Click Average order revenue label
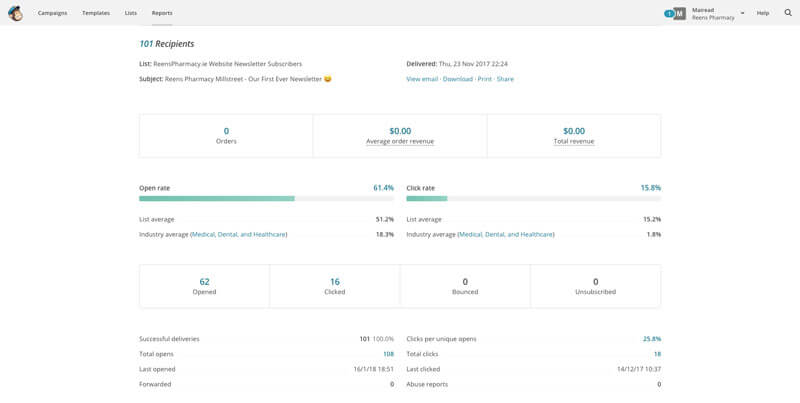The image size is (800, 403). tap(400, 141)
